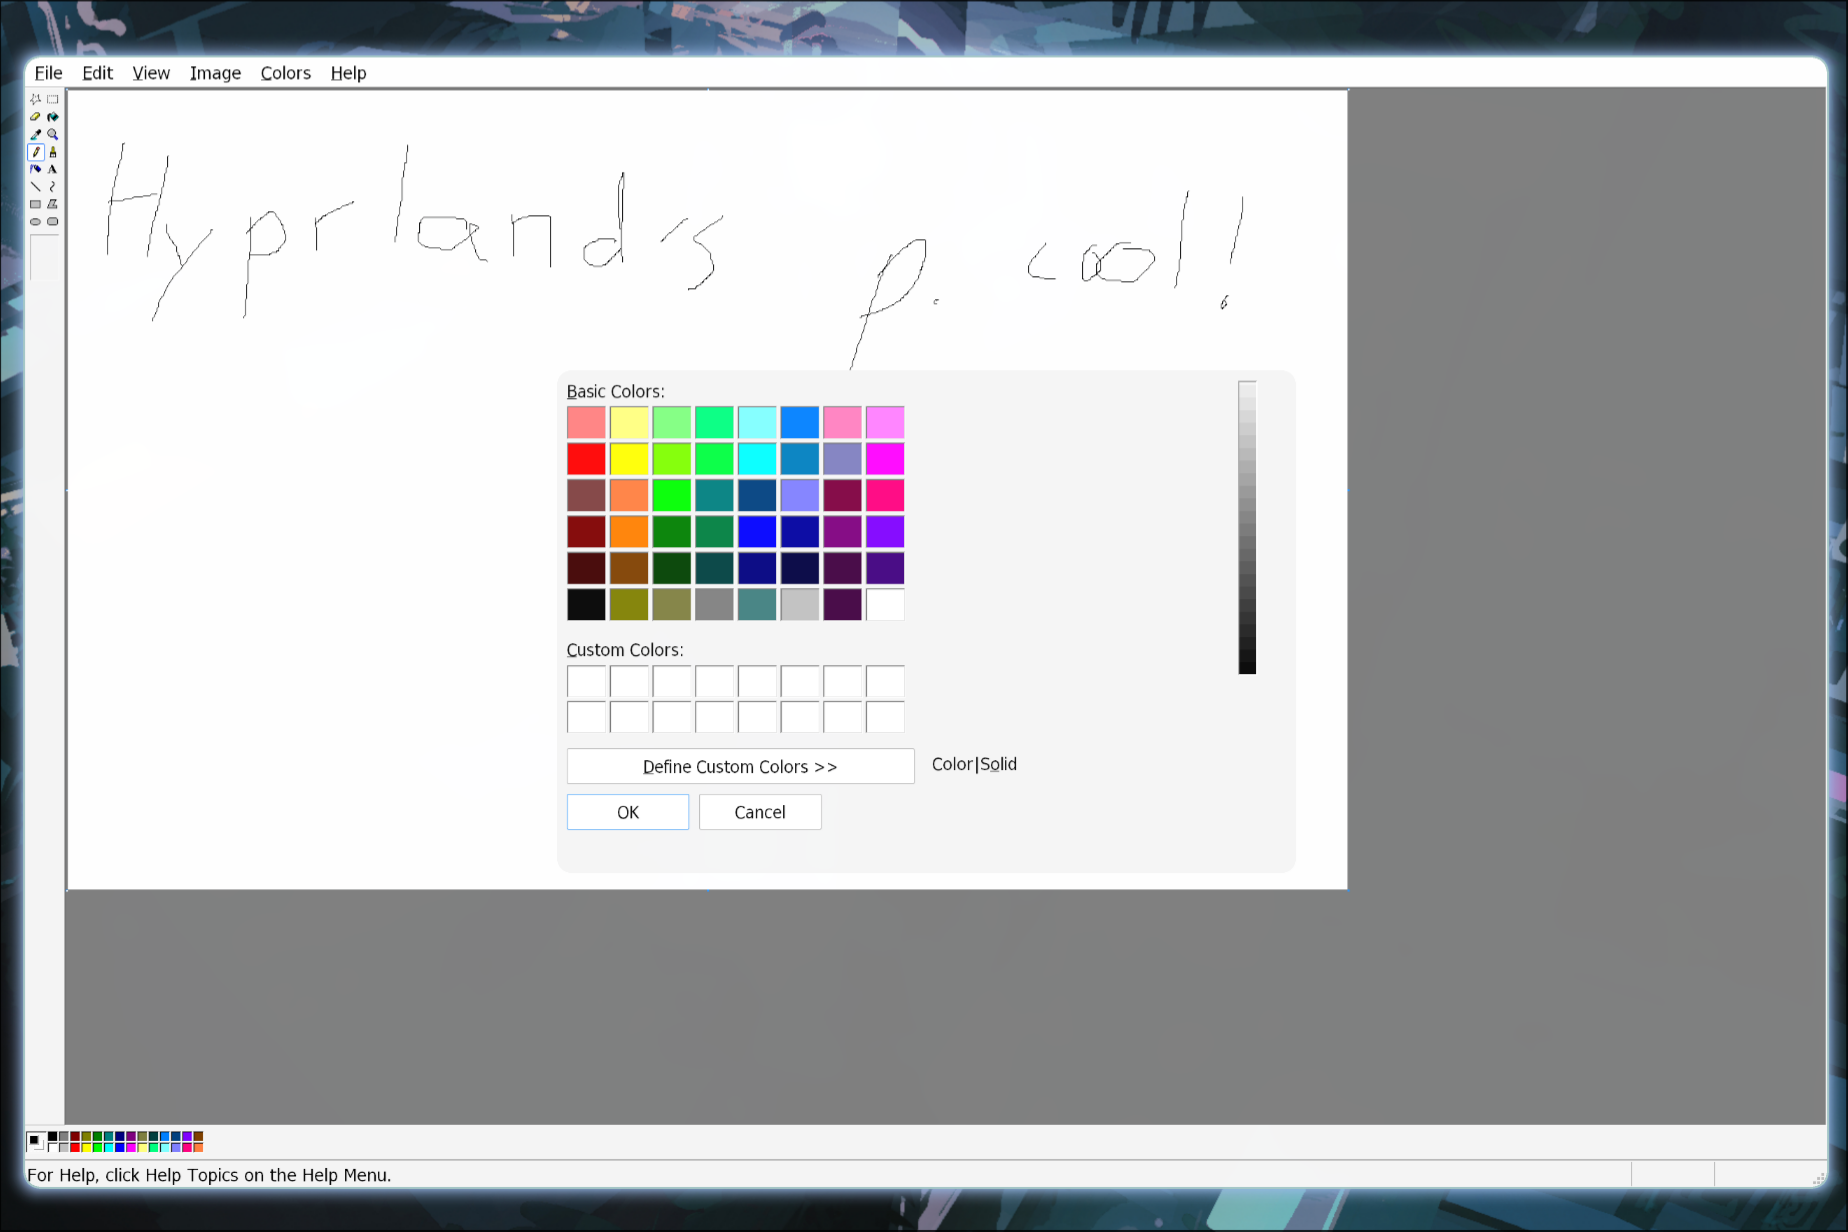Select the Curve tool
The image size is (1848, 1232).
(53, 186)
